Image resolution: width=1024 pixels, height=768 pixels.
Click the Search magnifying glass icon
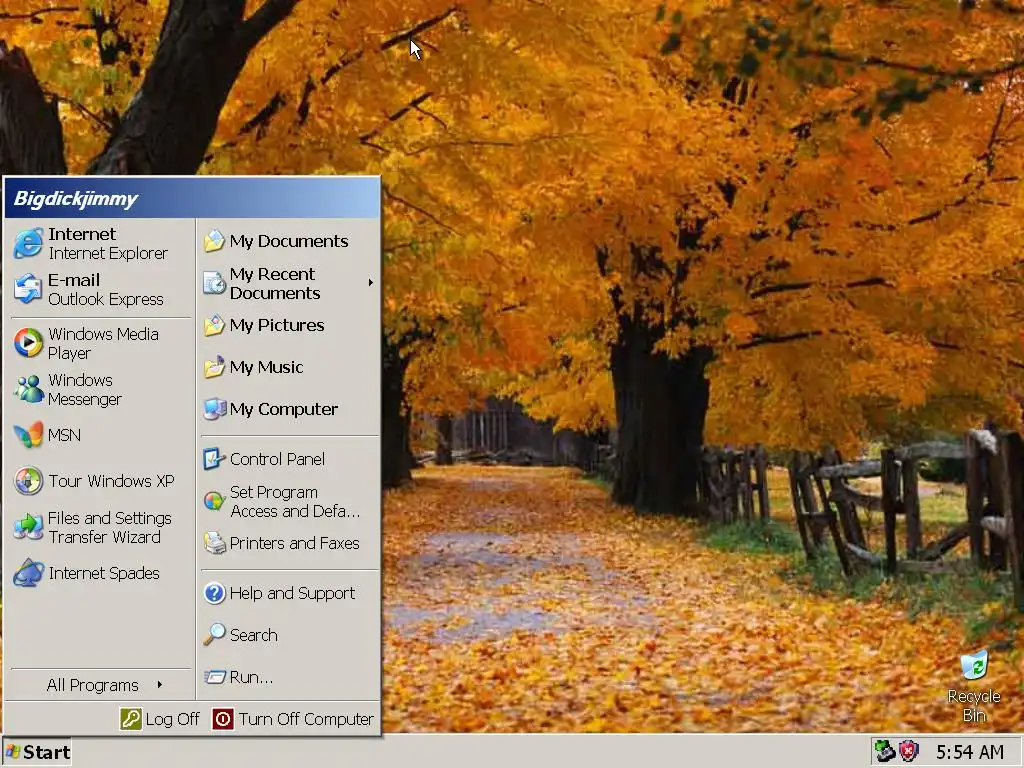tap(214, 635)
